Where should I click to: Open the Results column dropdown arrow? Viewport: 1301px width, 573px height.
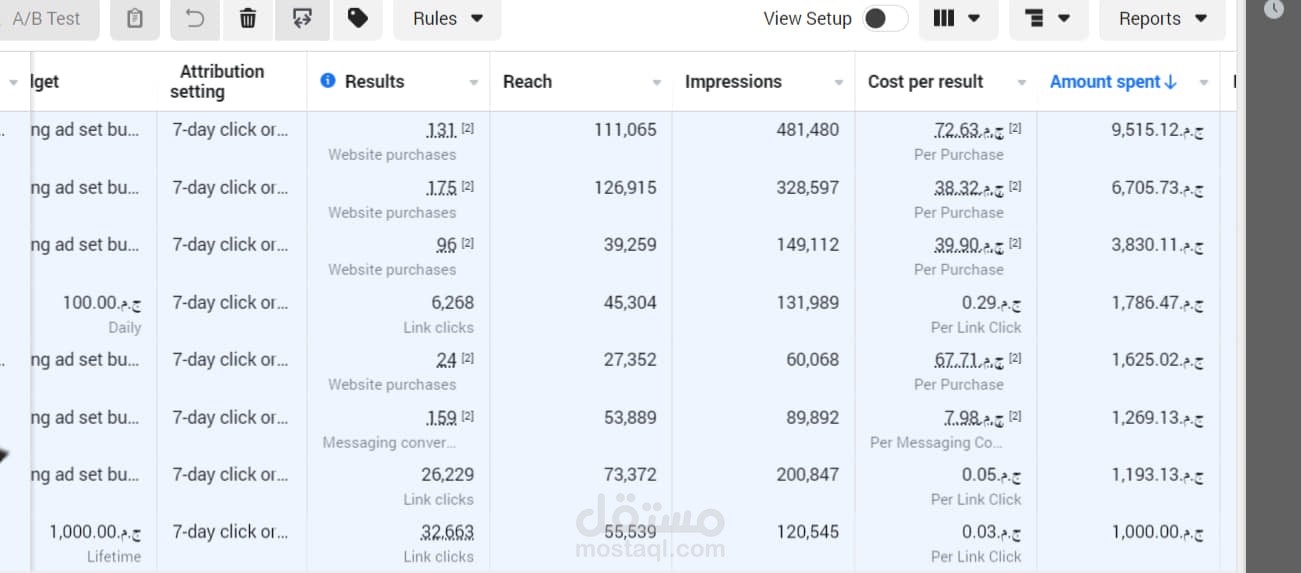pyautogui.click(x=474, y=83)
